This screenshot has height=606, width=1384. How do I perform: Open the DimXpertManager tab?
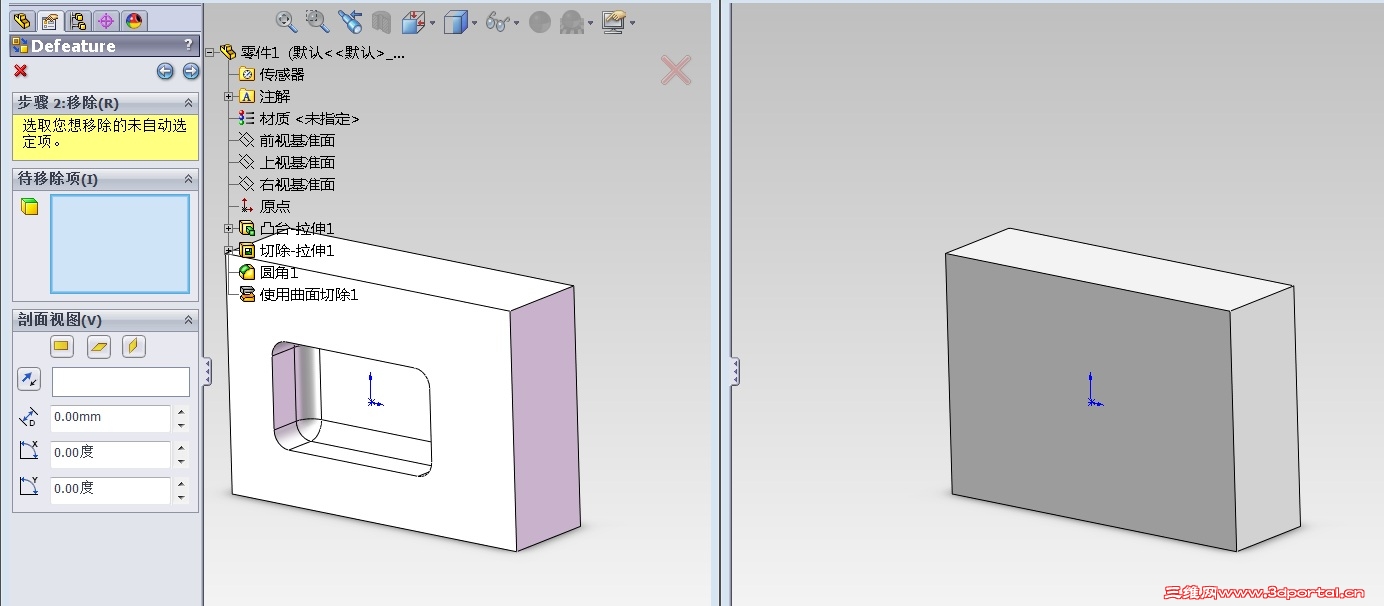coord(105,20)
